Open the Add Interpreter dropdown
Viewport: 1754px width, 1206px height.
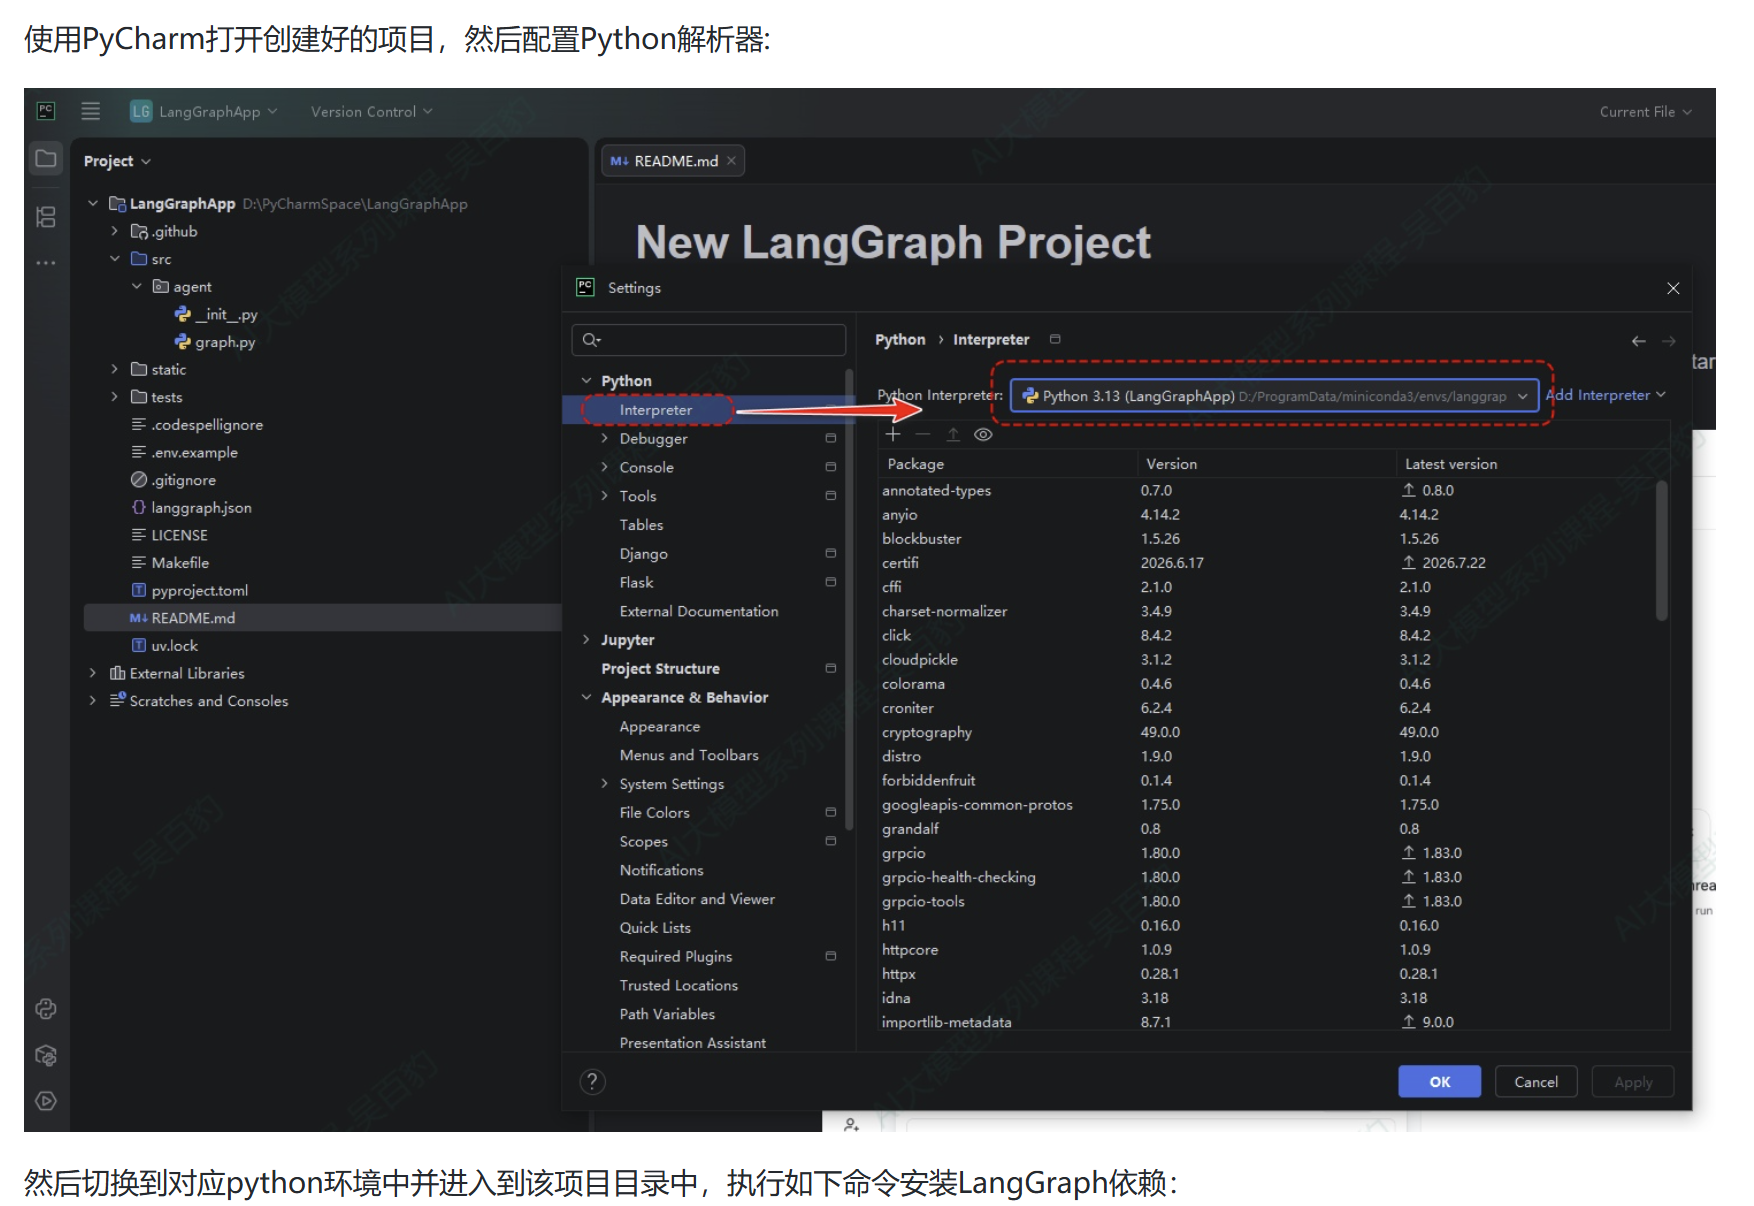(x=1606, y=395)
